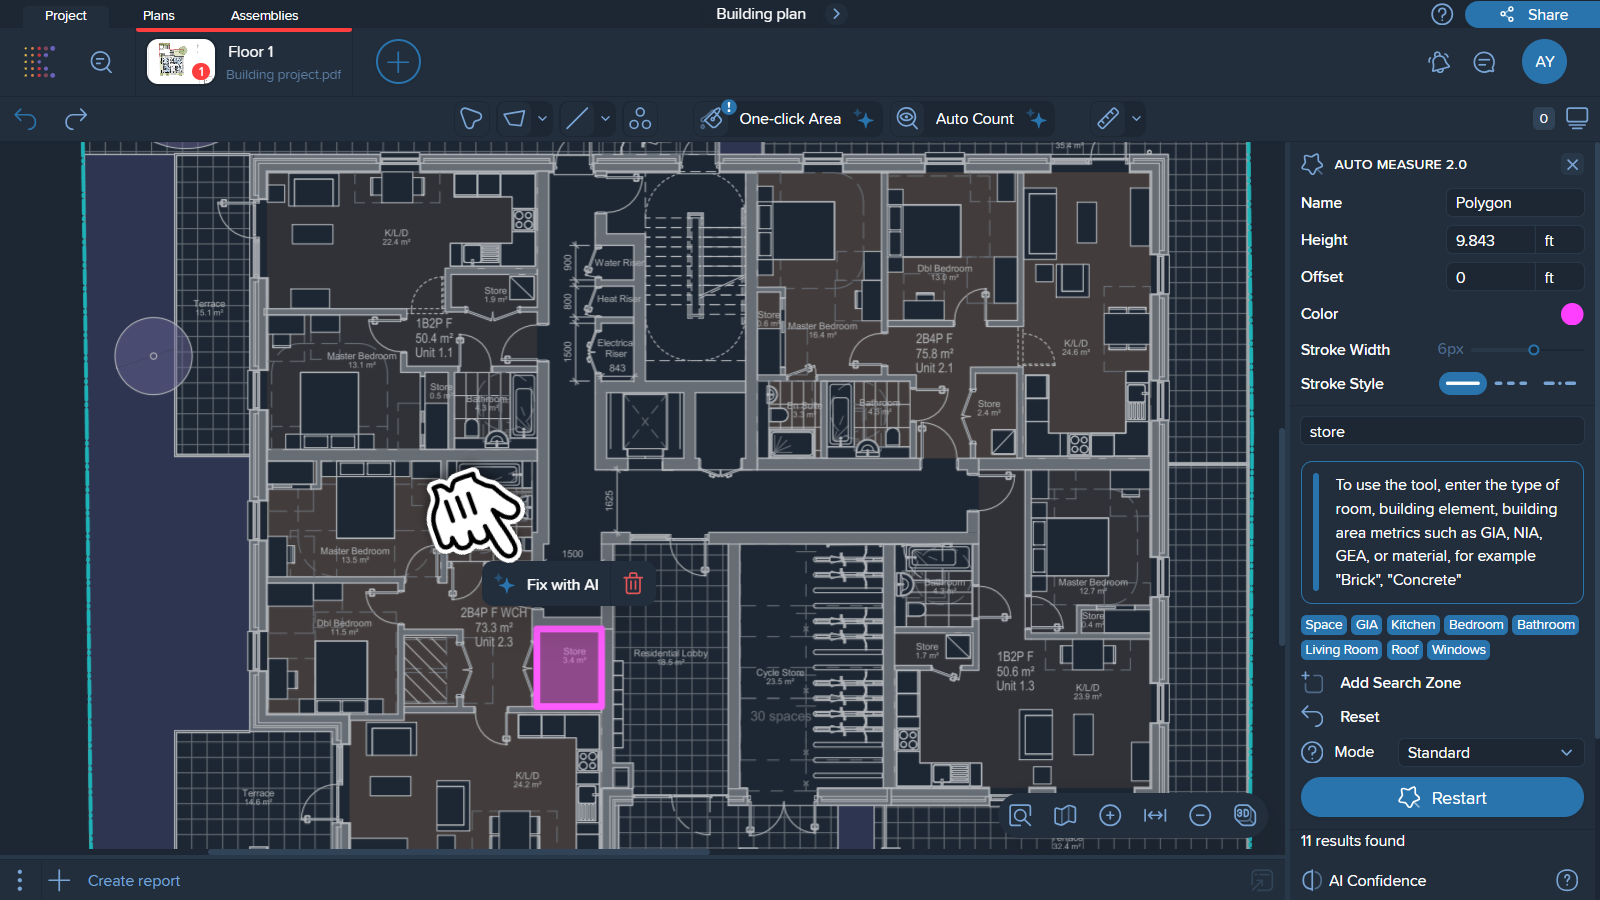Switch to the Plans tab
Viewport: 1600px width, 900px height.
(159, 15)
